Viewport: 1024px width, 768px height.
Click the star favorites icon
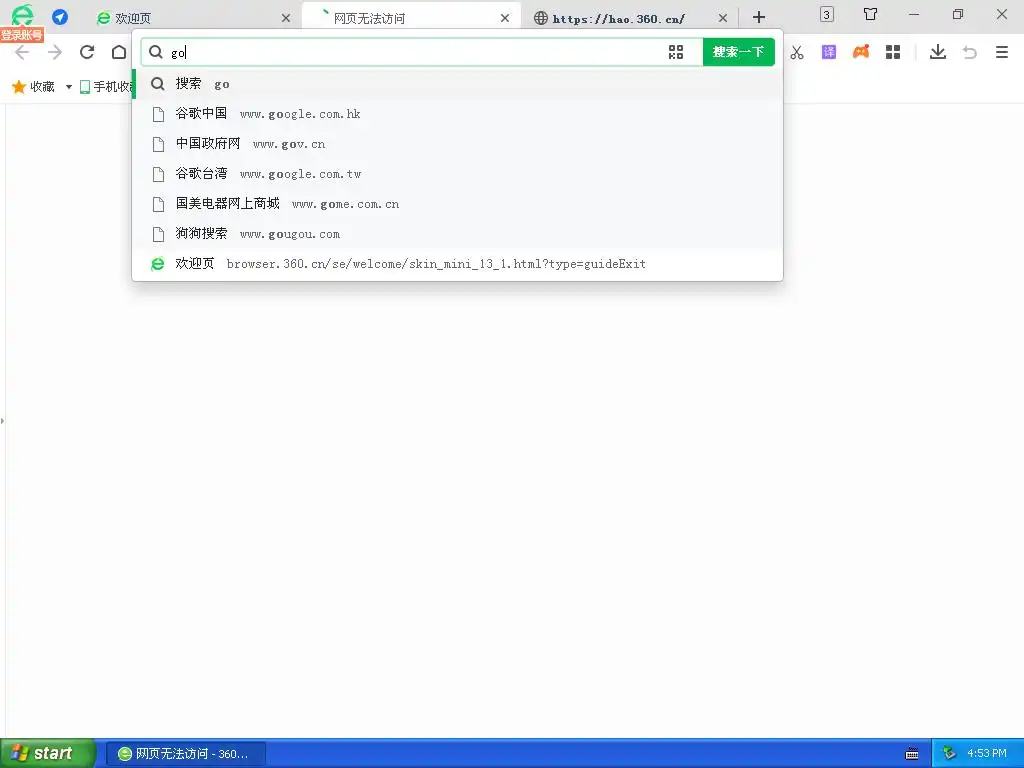19,86
